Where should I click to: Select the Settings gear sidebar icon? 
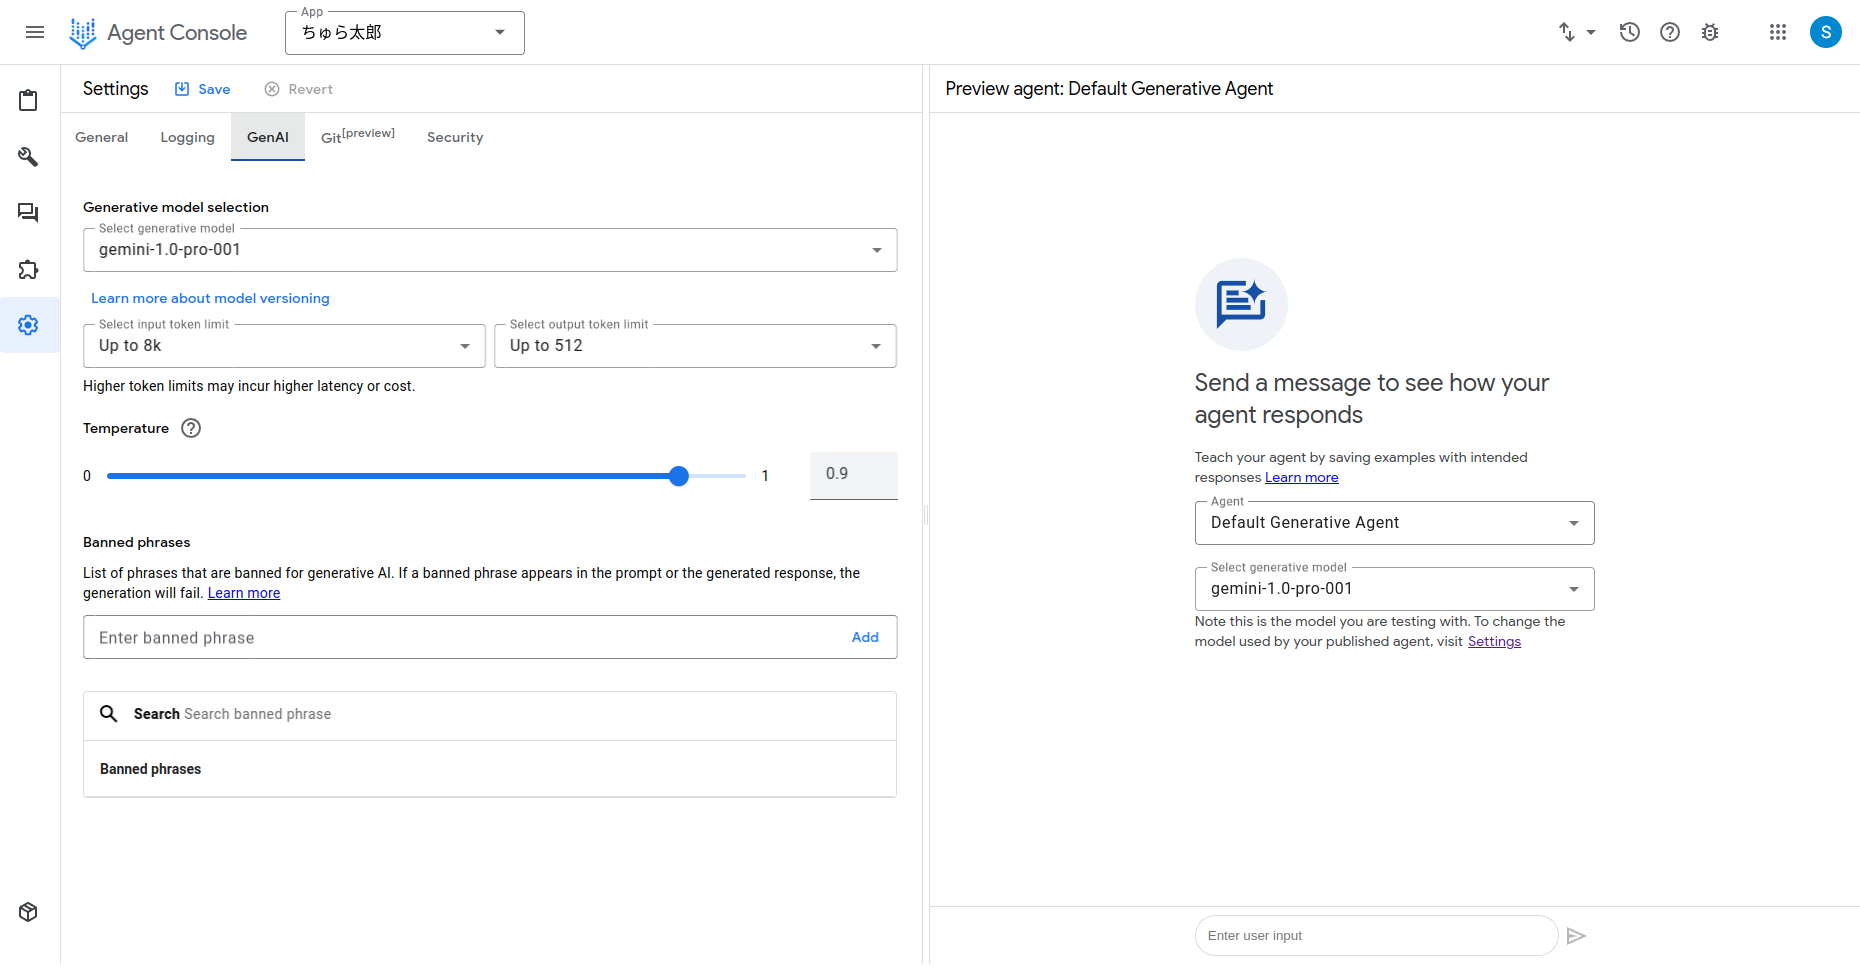[29, 325]
